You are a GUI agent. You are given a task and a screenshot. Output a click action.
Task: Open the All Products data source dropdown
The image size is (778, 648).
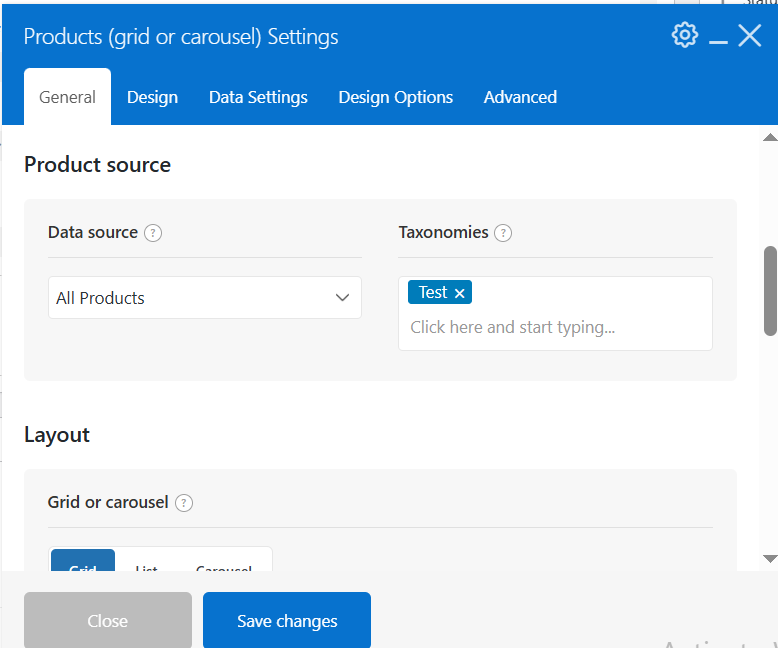204,298
